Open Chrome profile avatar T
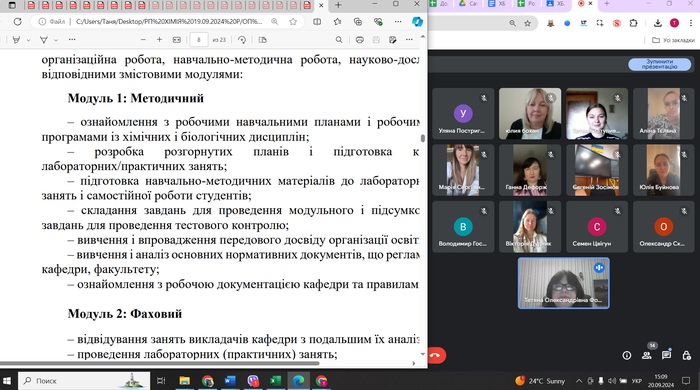Image resolution: width=700 pixels, height=390 pixels. [674, 23]
